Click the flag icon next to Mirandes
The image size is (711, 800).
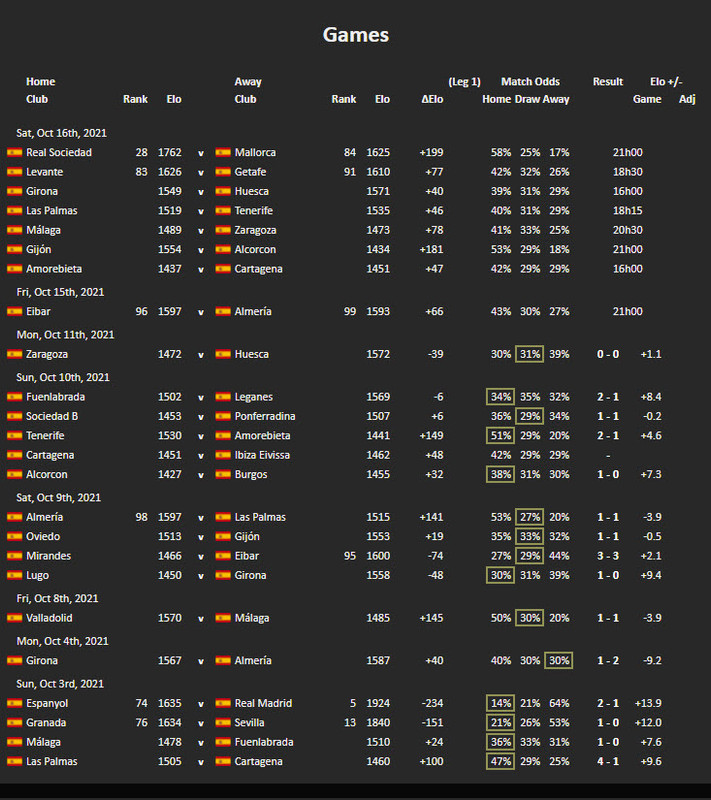click(14, 556)
